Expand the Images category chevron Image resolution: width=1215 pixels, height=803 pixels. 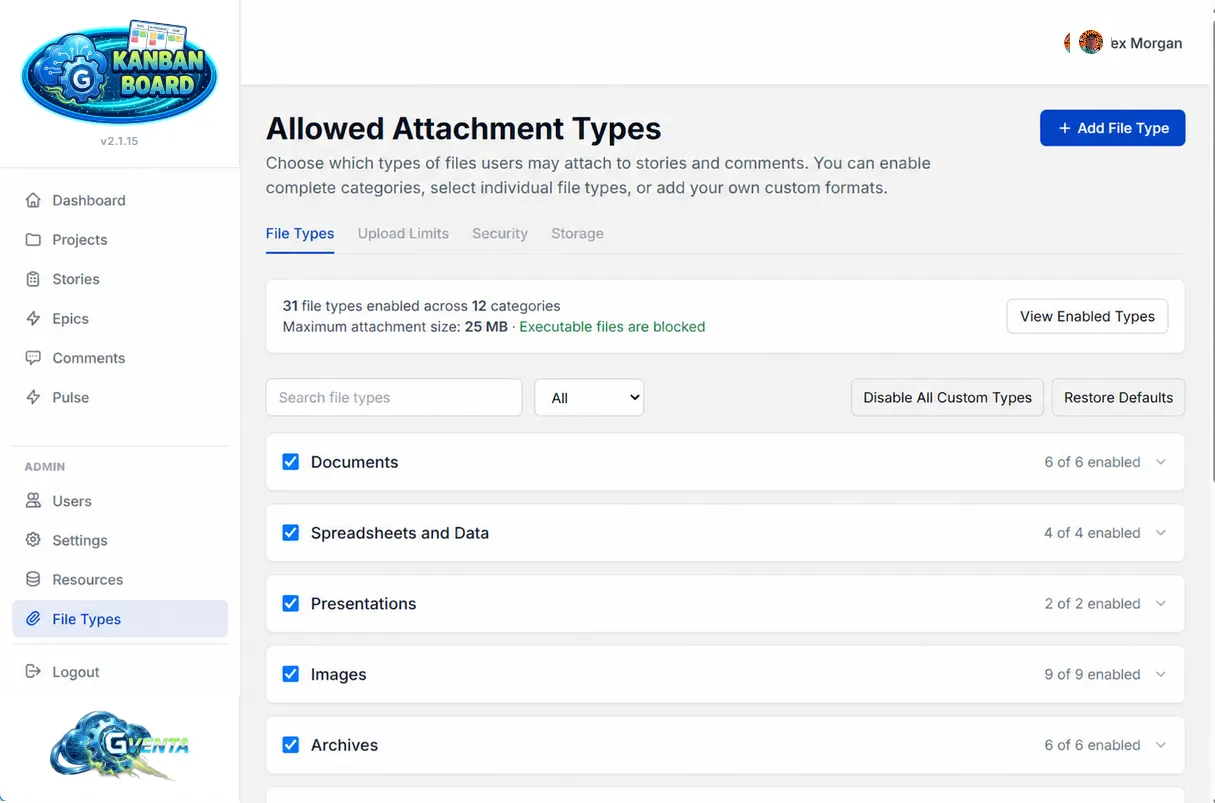point(1161,674)
